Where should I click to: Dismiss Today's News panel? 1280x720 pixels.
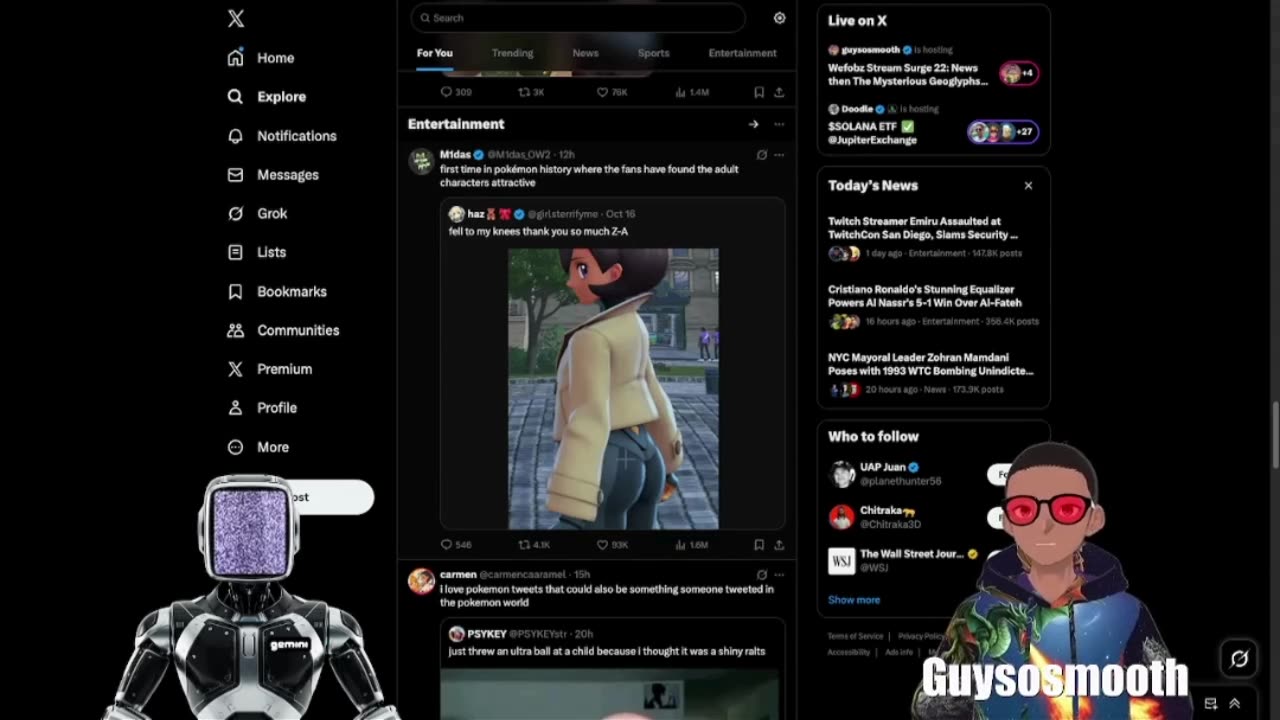coord(1028,185)
